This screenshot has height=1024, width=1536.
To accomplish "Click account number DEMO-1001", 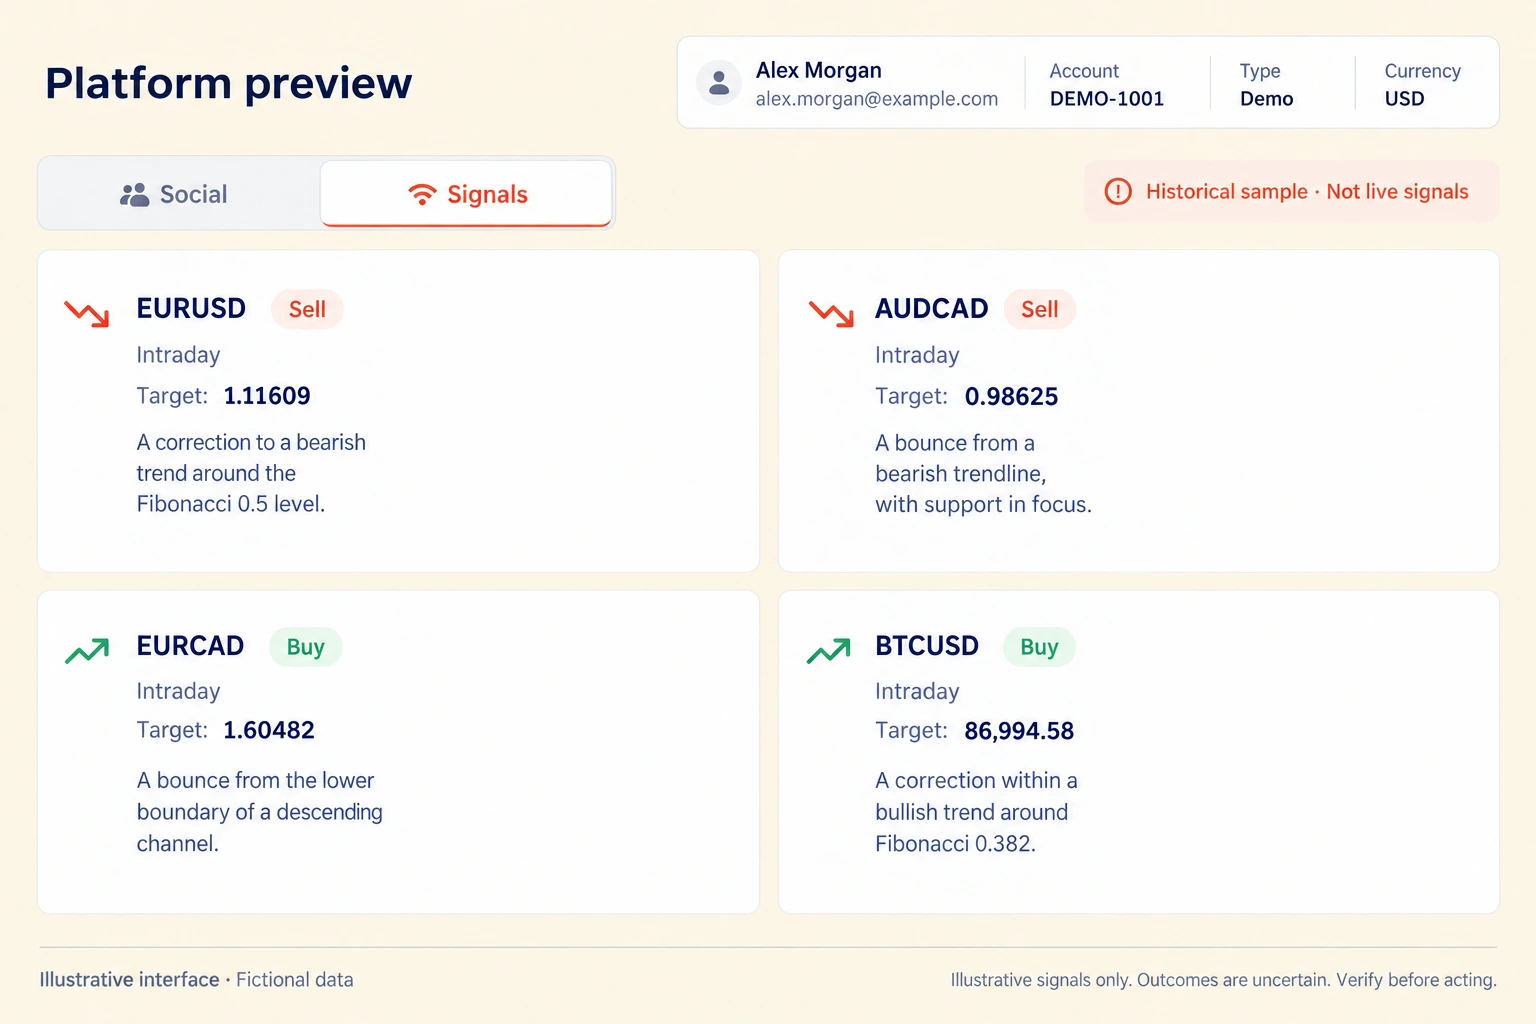I will pyautogui.click(x=1107, y=99).
